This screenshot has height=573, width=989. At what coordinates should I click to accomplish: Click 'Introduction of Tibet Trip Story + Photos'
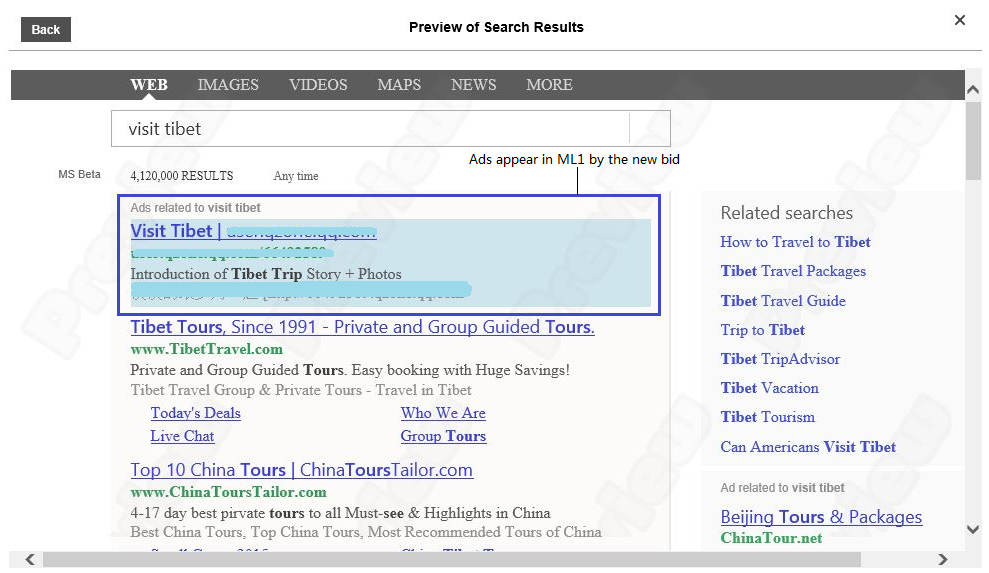coord(266,274)
